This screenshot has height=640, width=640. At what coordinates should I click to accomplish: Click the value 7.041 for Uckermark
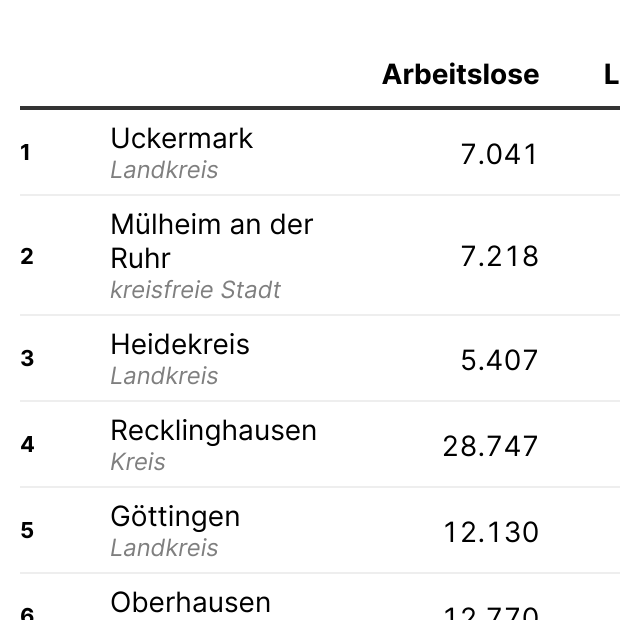499,154
